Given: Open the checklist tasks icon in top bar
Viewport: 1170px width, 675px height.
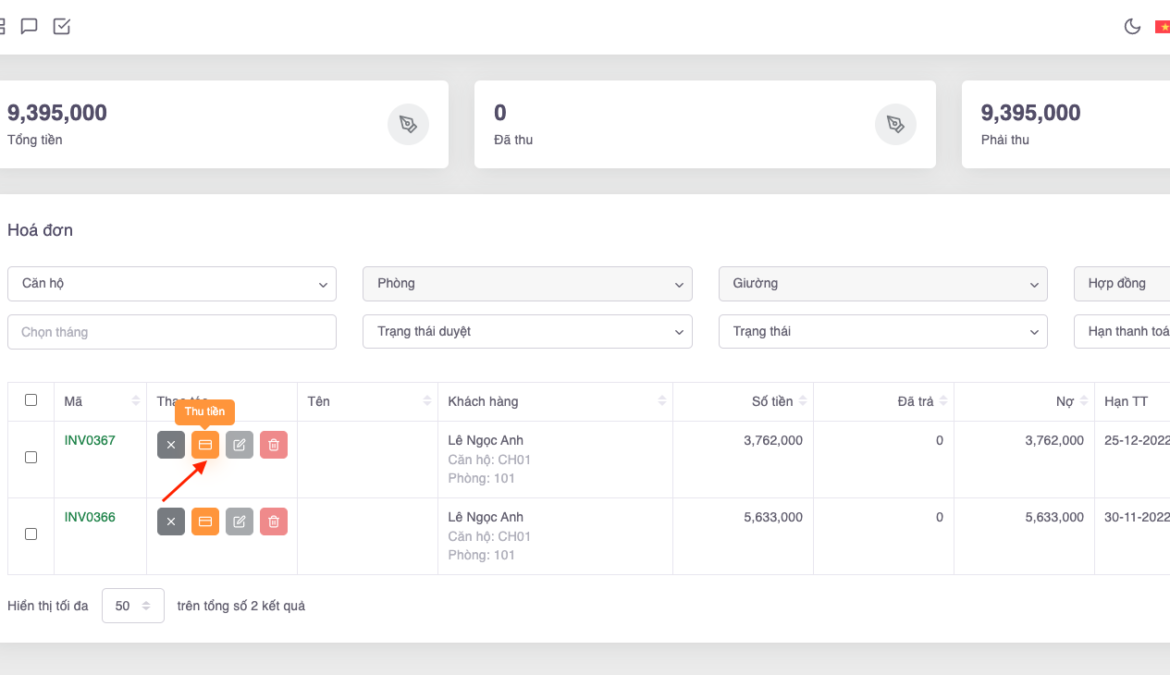Looking at the screenshot, I should pos(62,27).
